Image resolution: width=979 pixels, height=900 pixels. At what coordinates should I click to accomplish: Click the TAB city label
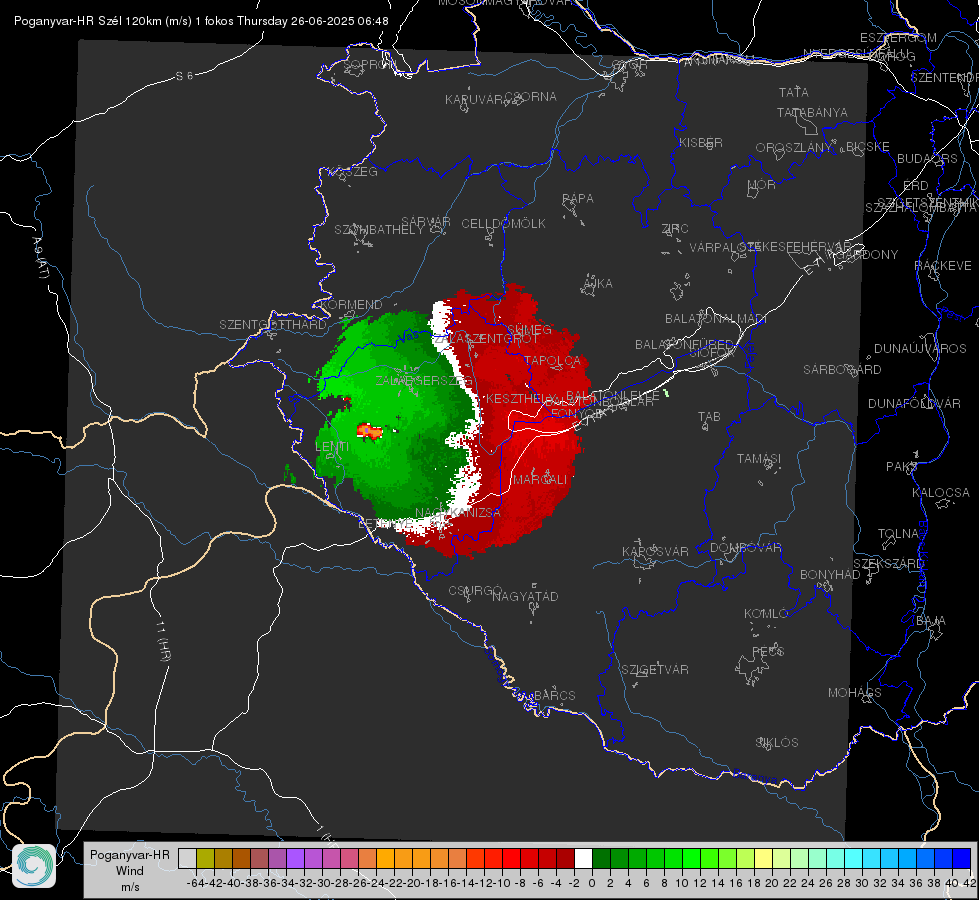[709, 417]
